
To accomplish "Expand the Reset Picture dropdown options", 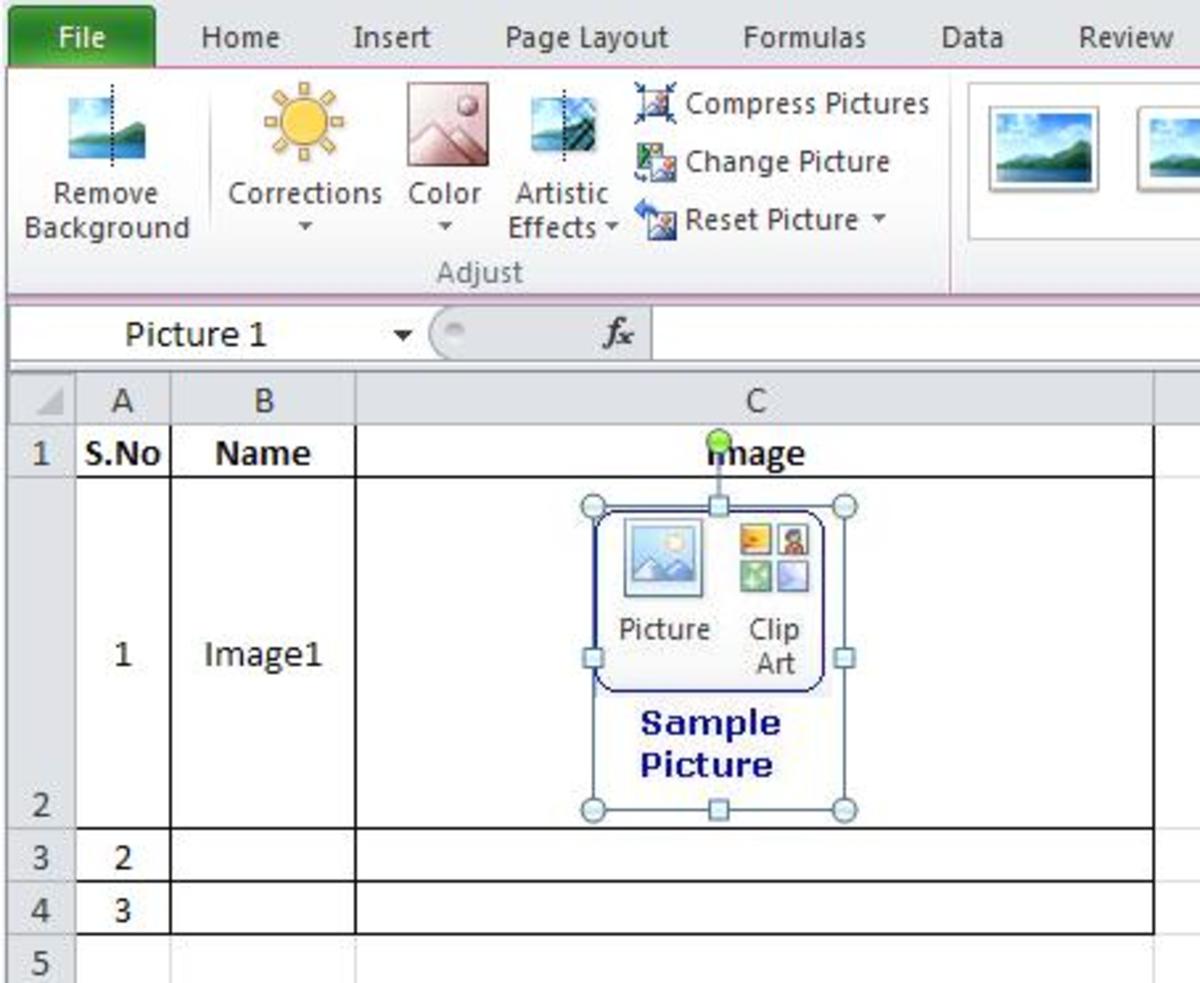I will pyautogui.click(x=878, y=220).
